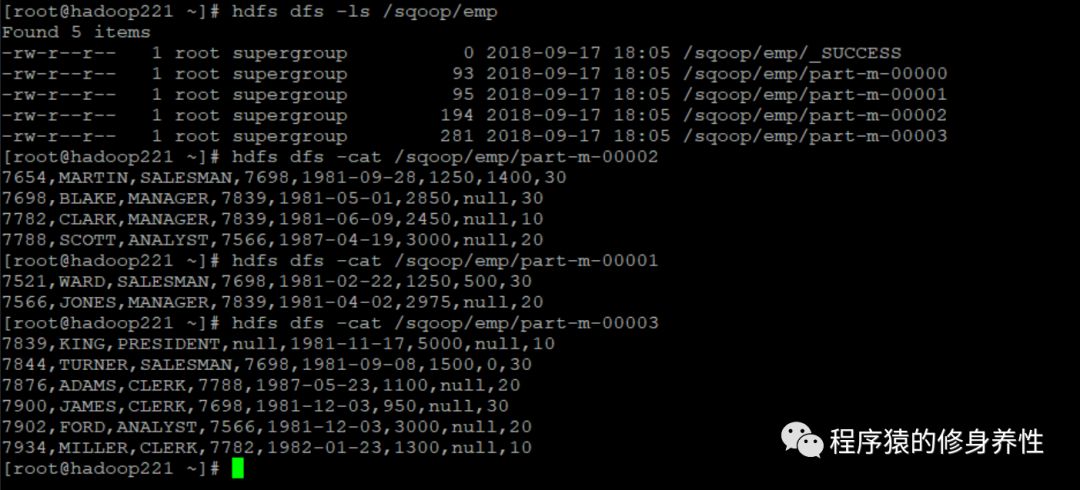This screenshot has width=1080, height=490.
Task: Click the JONES MANAGER record line
Action: (x=273, y=302)
